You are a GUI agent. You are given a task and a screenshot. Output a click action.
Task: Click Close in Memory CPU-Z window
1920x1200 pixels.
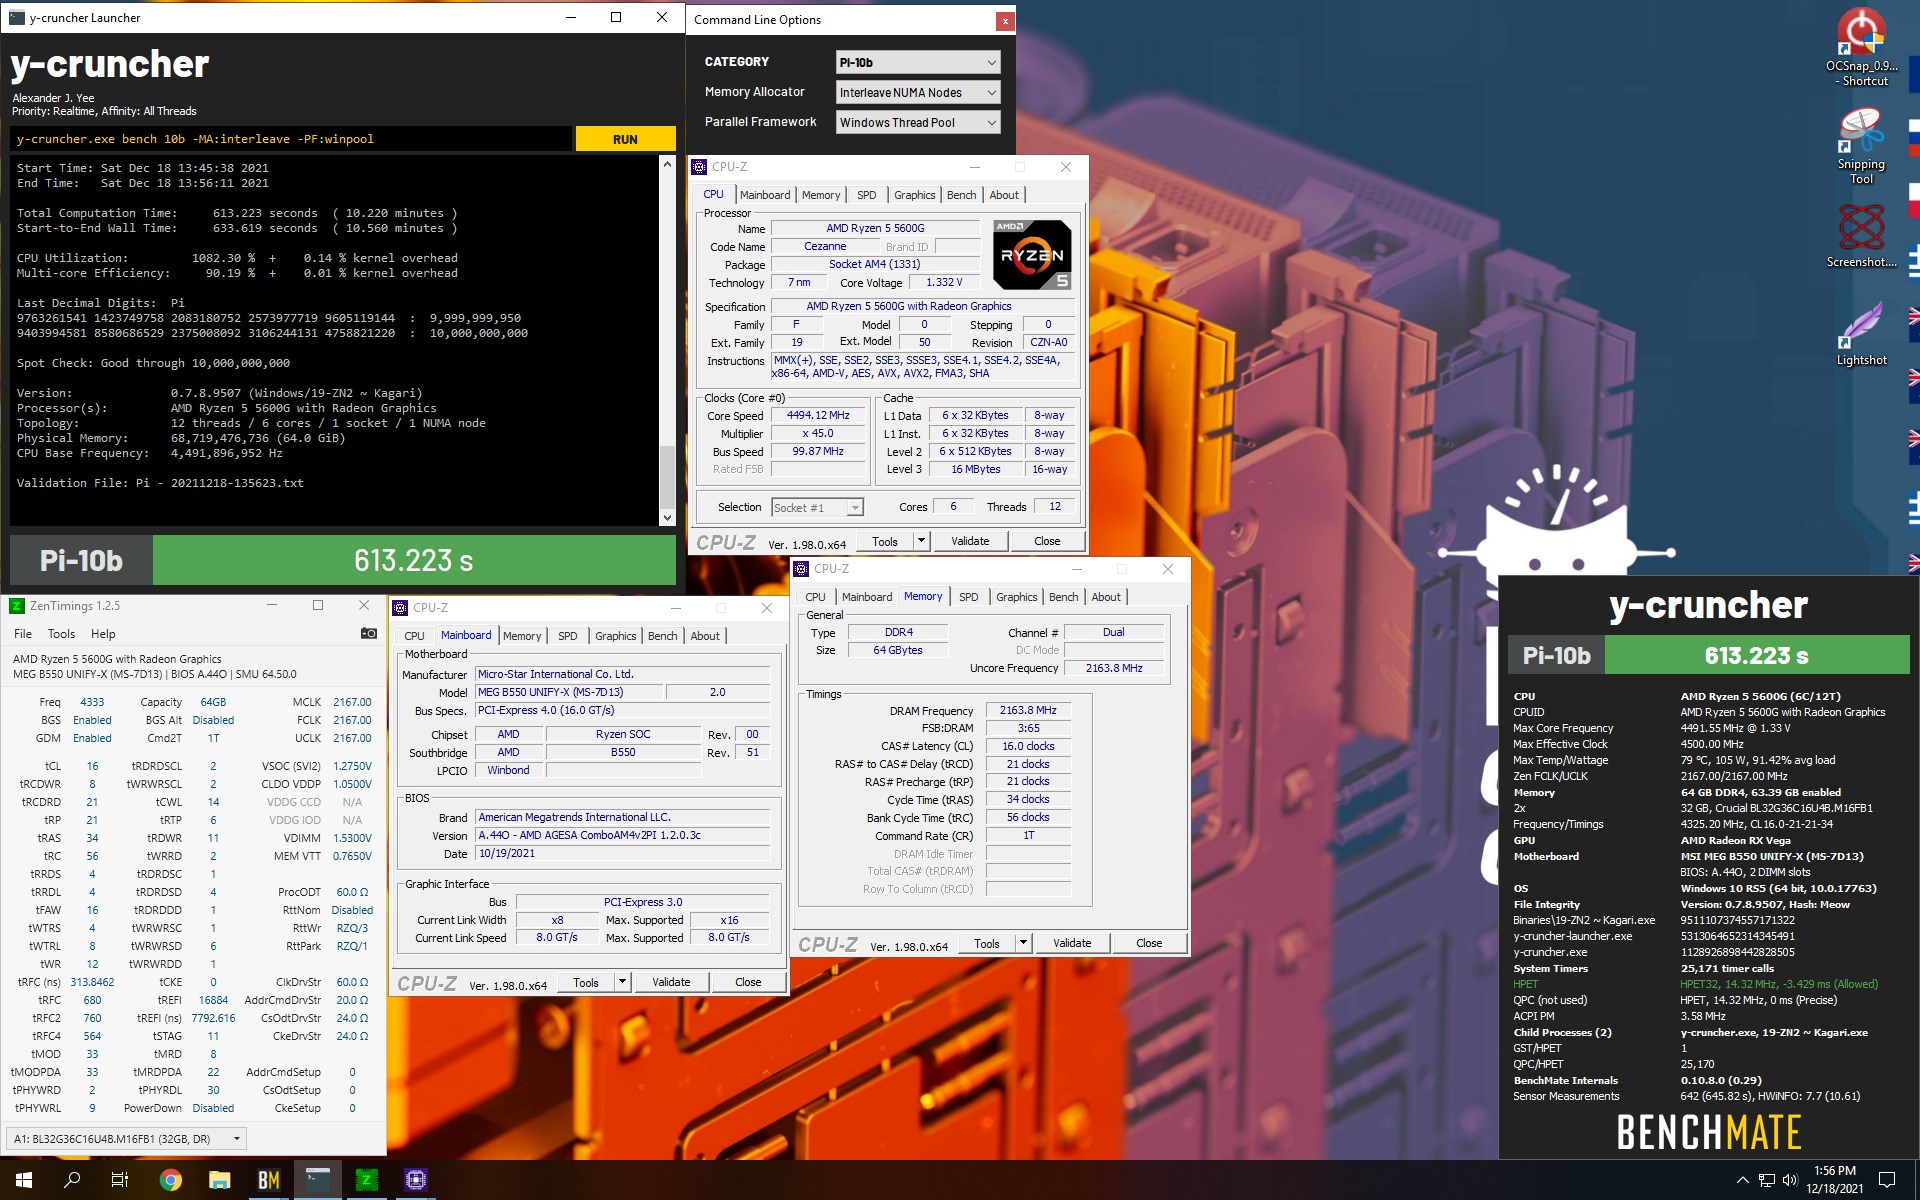pos(1149,943)
